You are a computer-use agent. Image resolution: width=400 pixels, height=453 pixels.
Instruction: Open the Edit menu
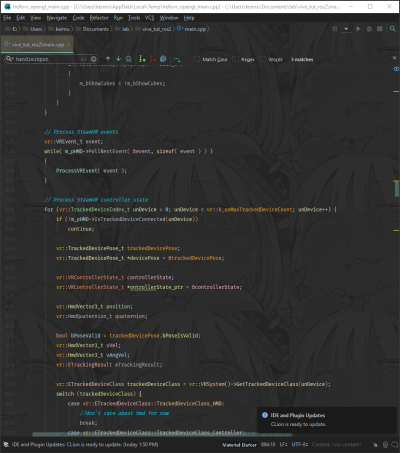(x=21, y=18)
